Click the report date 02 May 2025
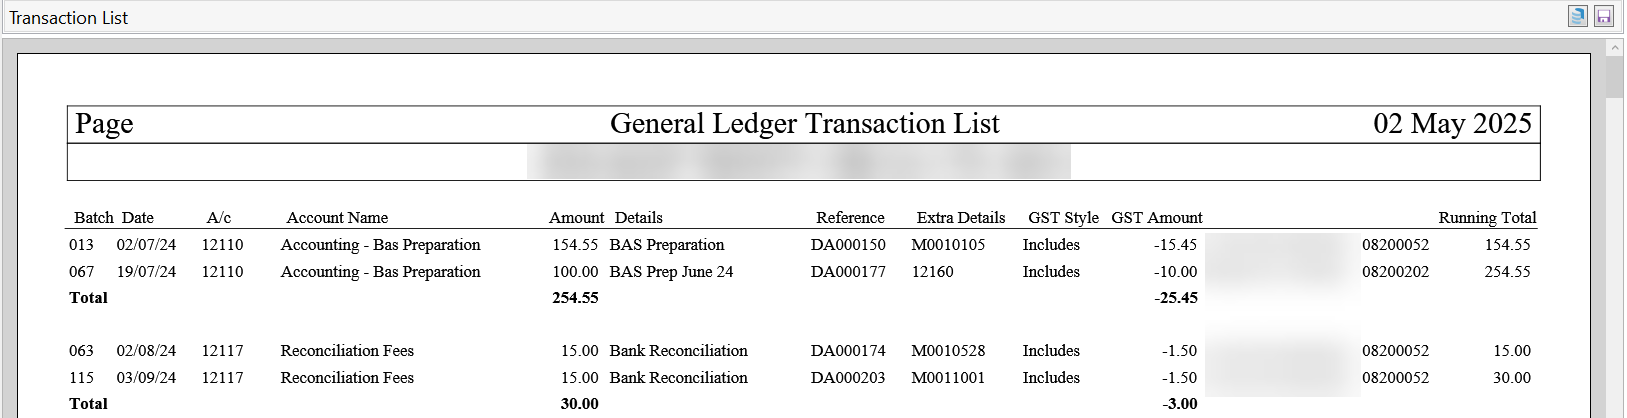This screenshot has height=418, width=1627. point(1452,123)
